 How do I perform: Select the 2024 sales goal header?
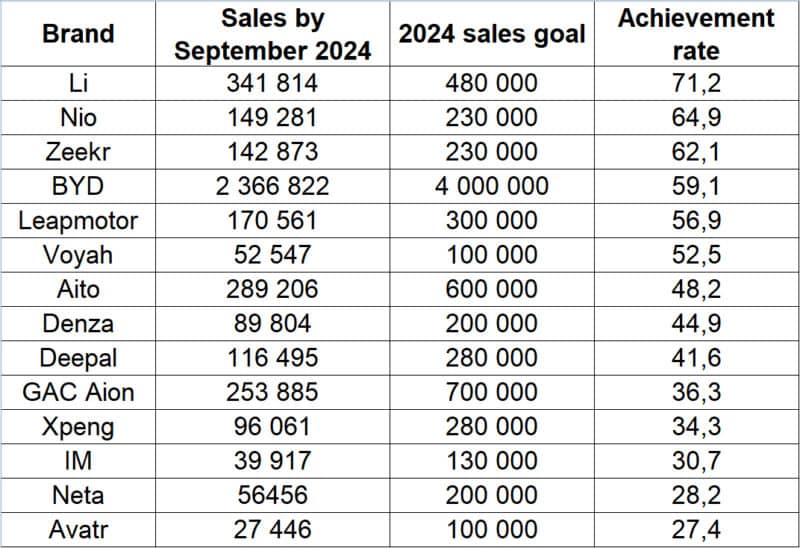point(492,34)
